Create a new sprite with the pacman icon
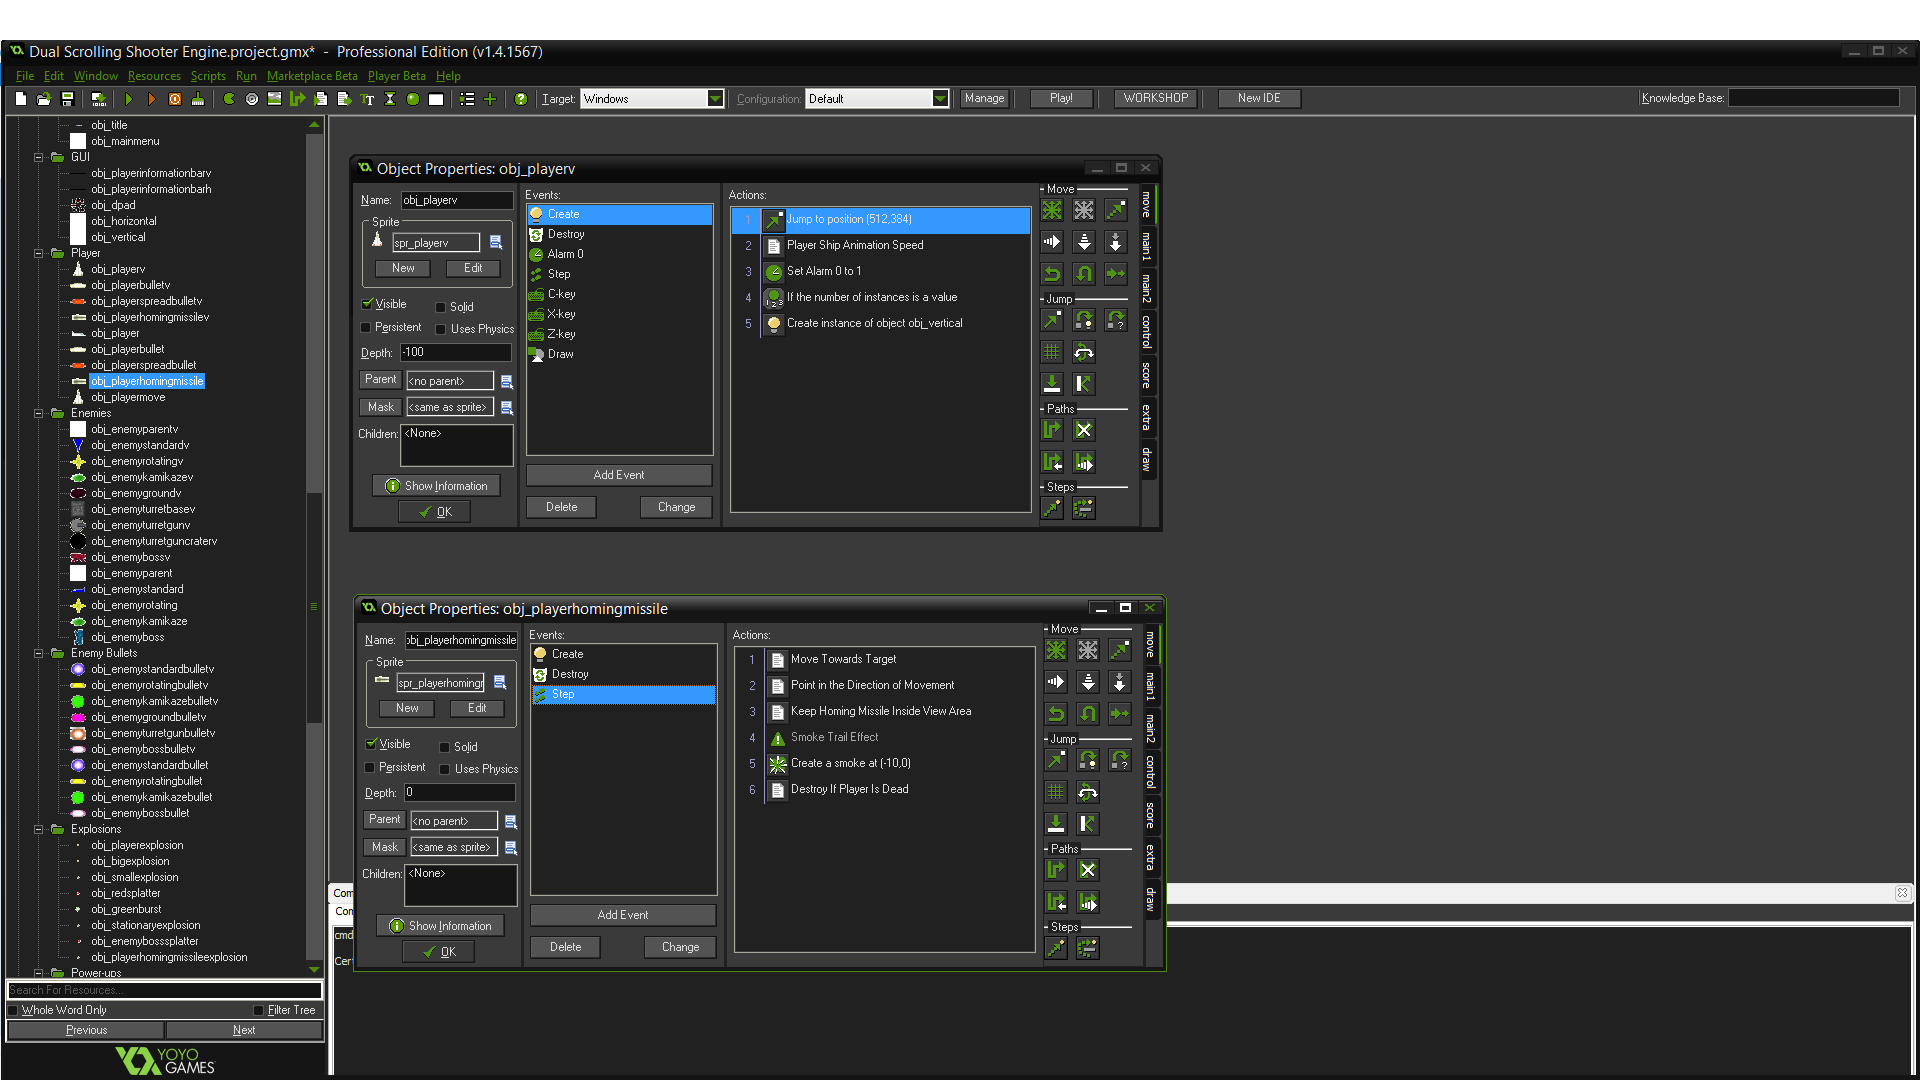This screenshot has width=1920, height=1080. [227, 98]
